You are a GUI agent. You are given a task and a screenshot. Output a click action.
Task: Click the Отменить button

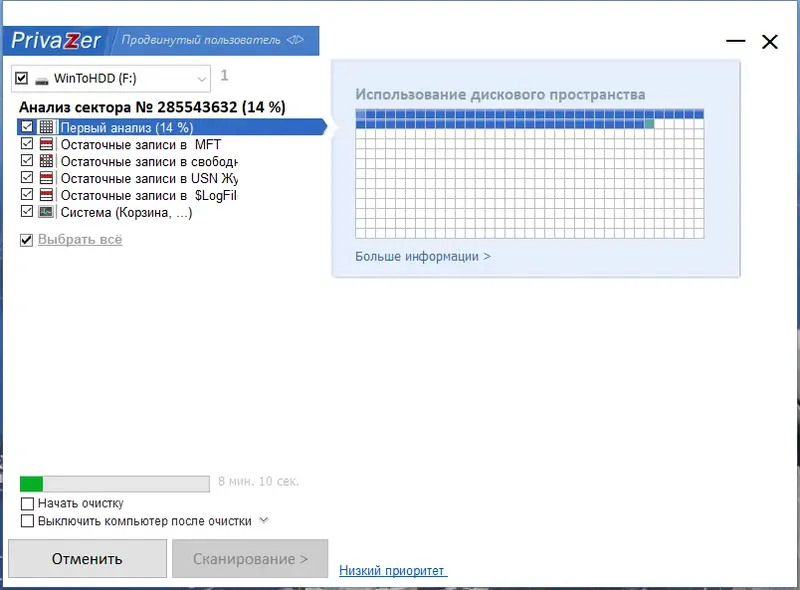click(87, 559)
